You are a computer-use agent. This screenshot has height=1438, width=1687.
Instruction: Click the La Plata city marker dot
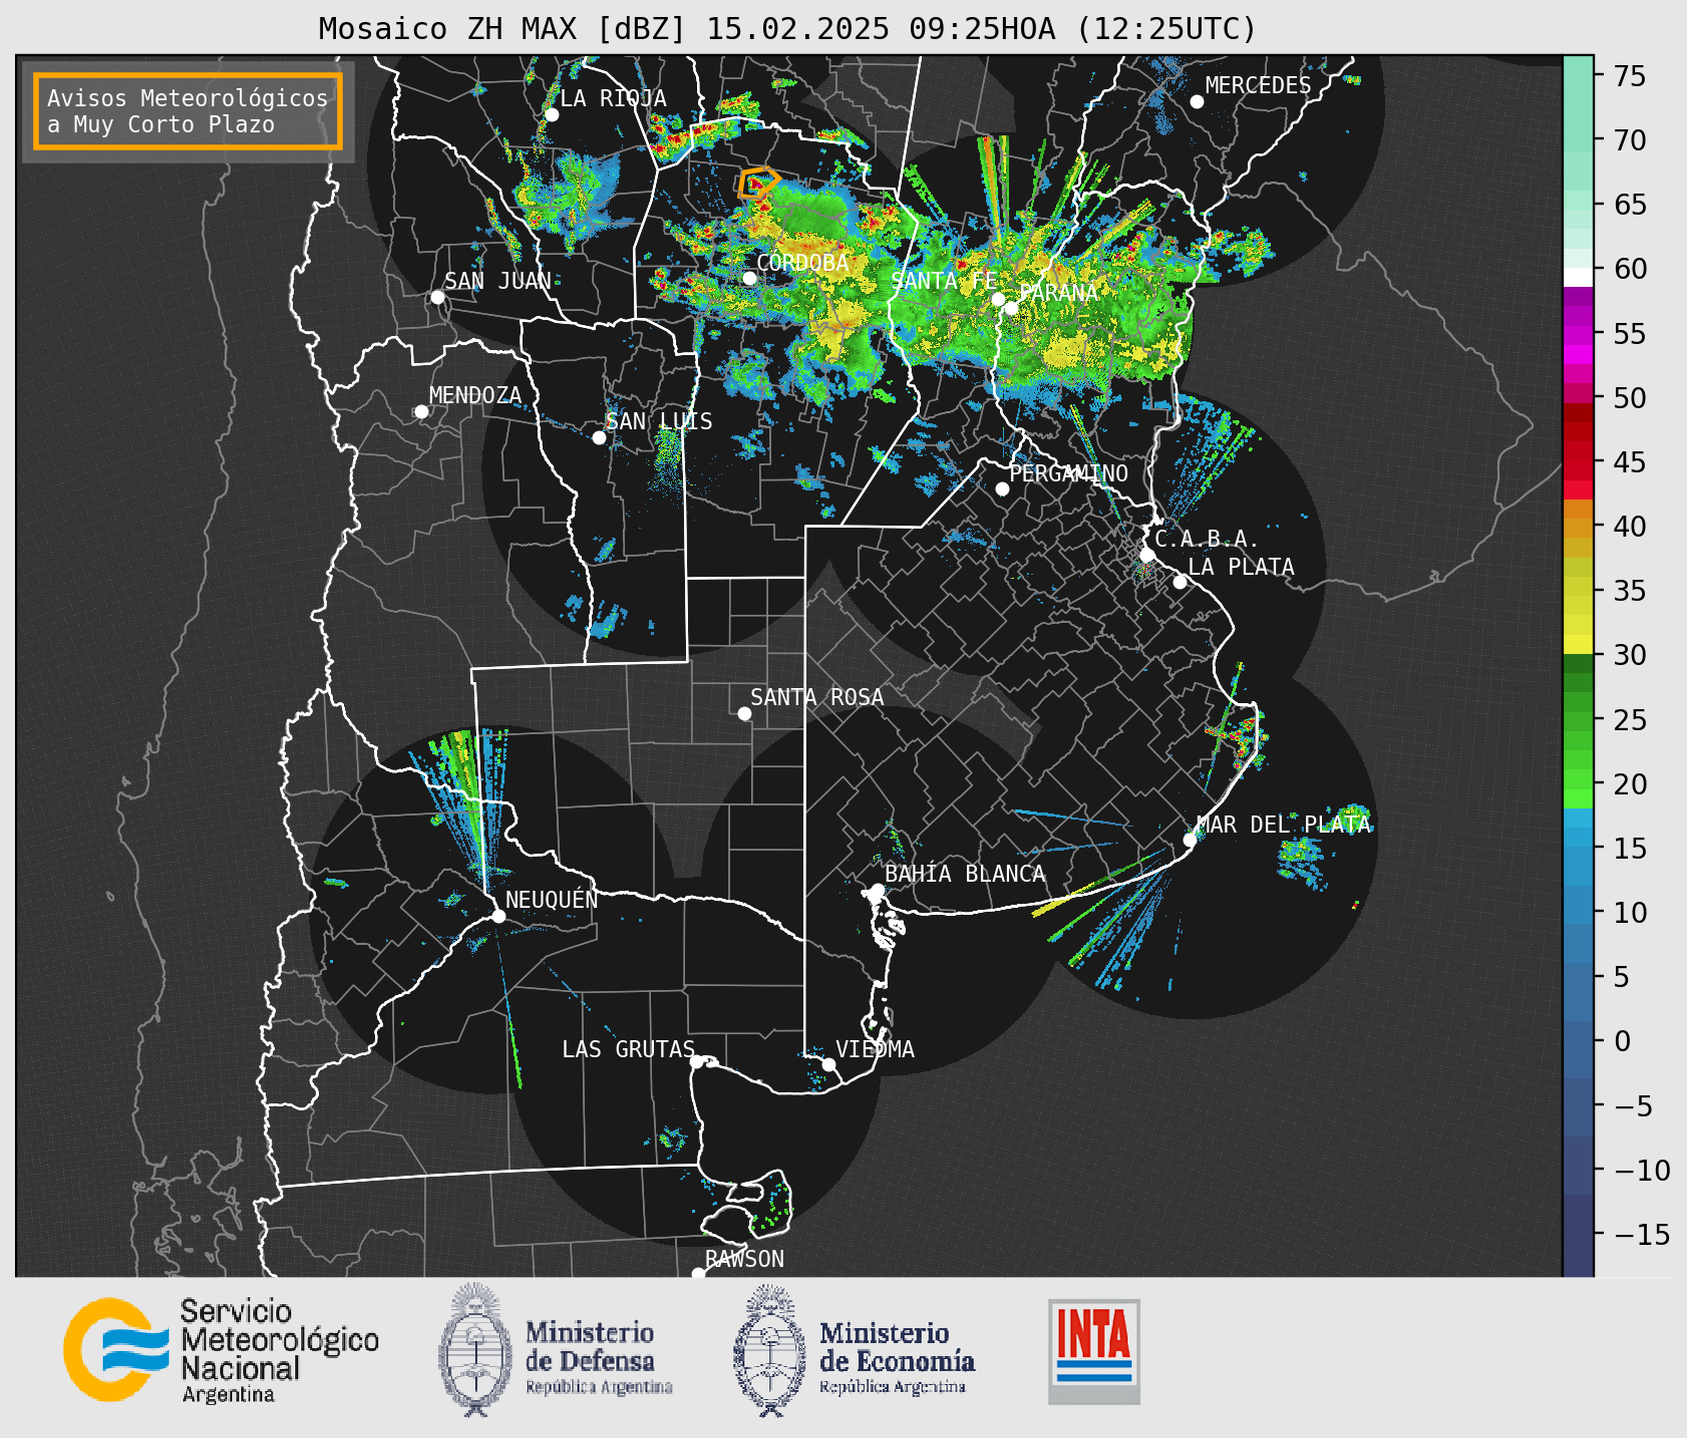1180,582
